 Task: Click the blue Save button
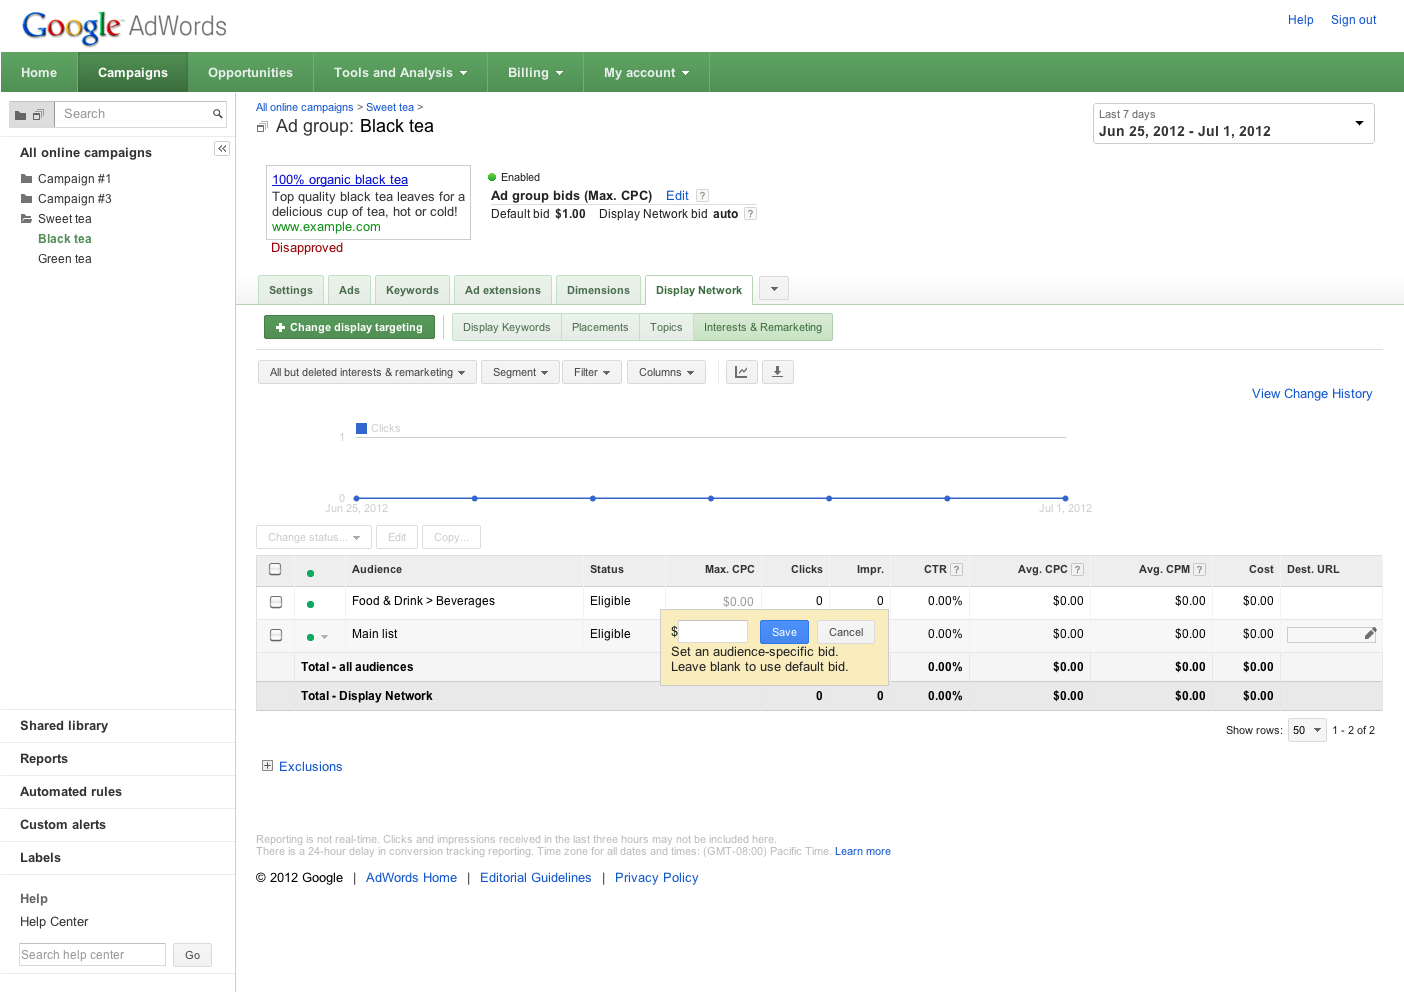pyautogui.click(x=784, y=632)
